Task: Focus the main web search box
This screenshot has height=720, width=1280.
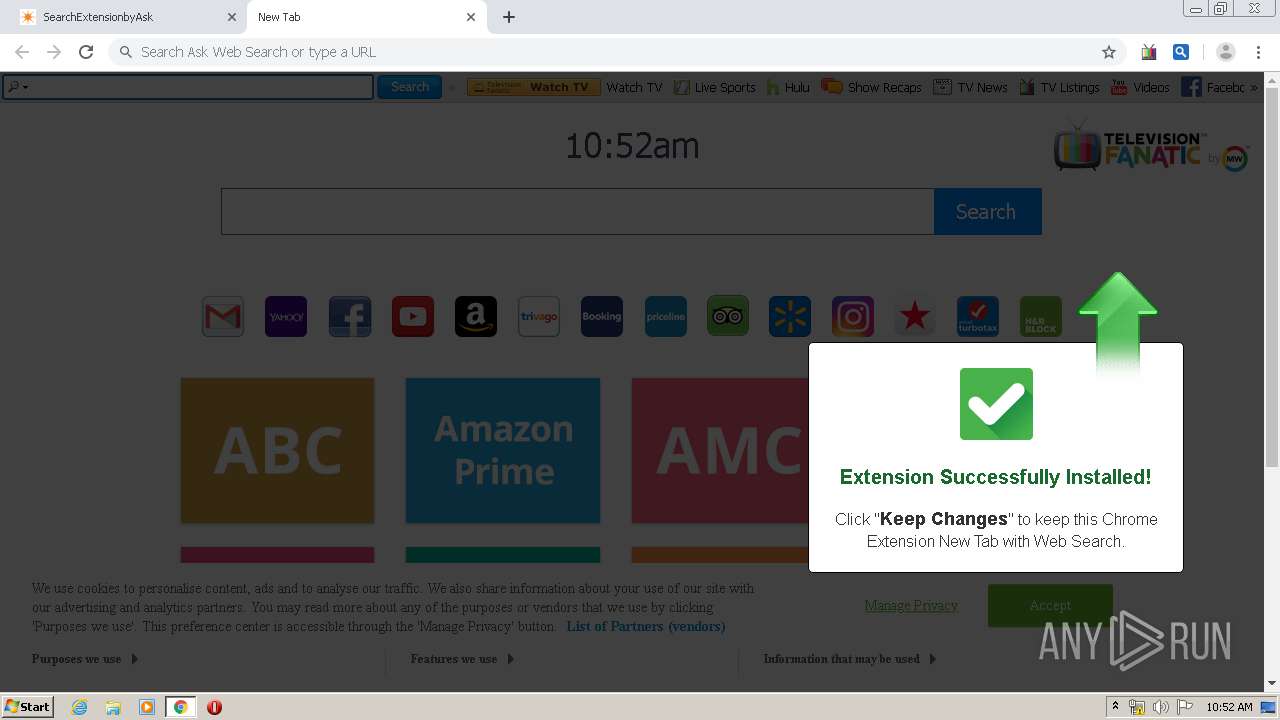Action: click(x=577, y=212)
